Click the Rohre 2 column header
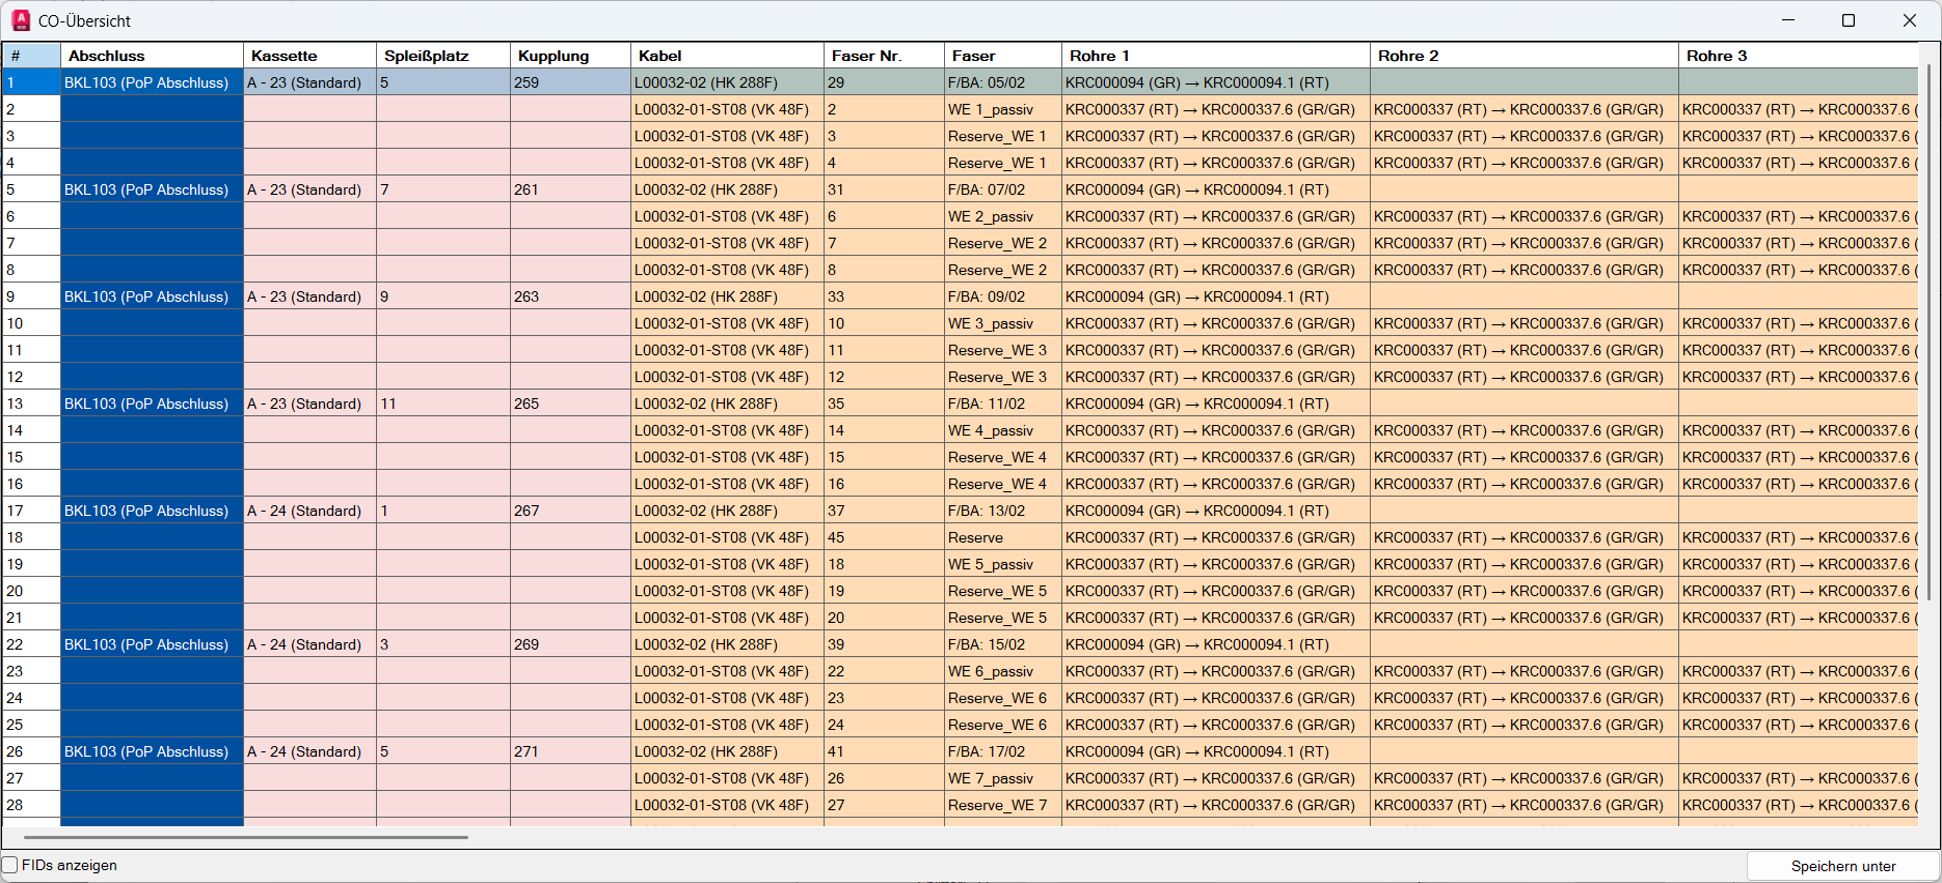1942x883 pixels. pyautogui.click(x=1524, y=56)
